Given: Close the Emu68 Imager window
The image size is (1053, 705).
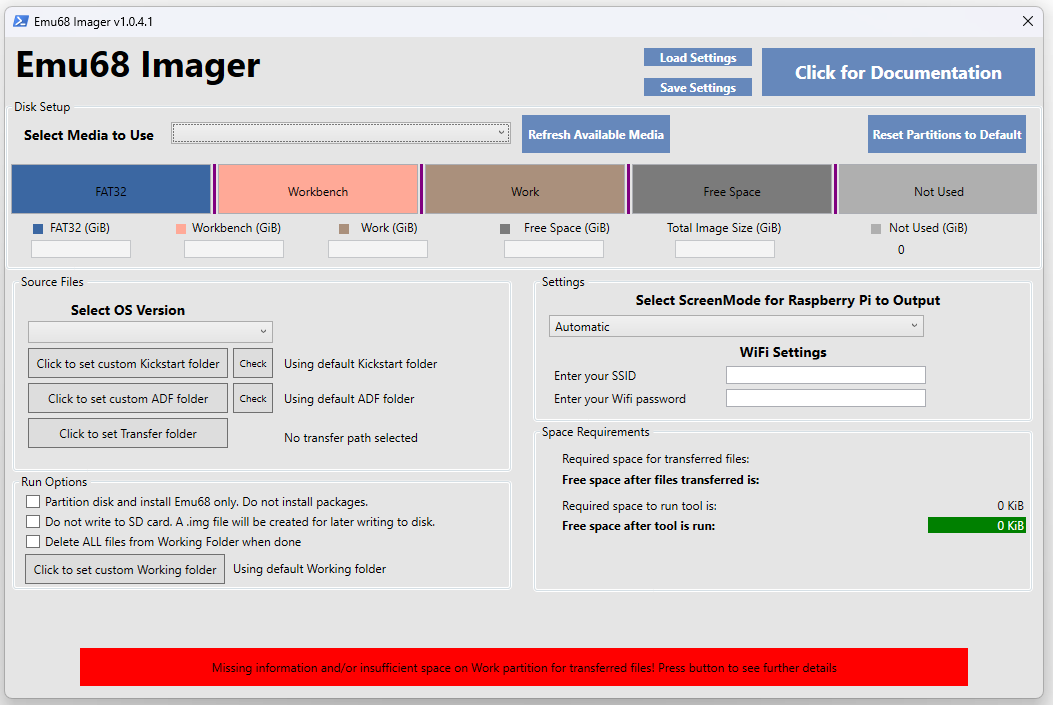Looking at the screenshot, I should pyautogui.click(x=1027, y=21).
